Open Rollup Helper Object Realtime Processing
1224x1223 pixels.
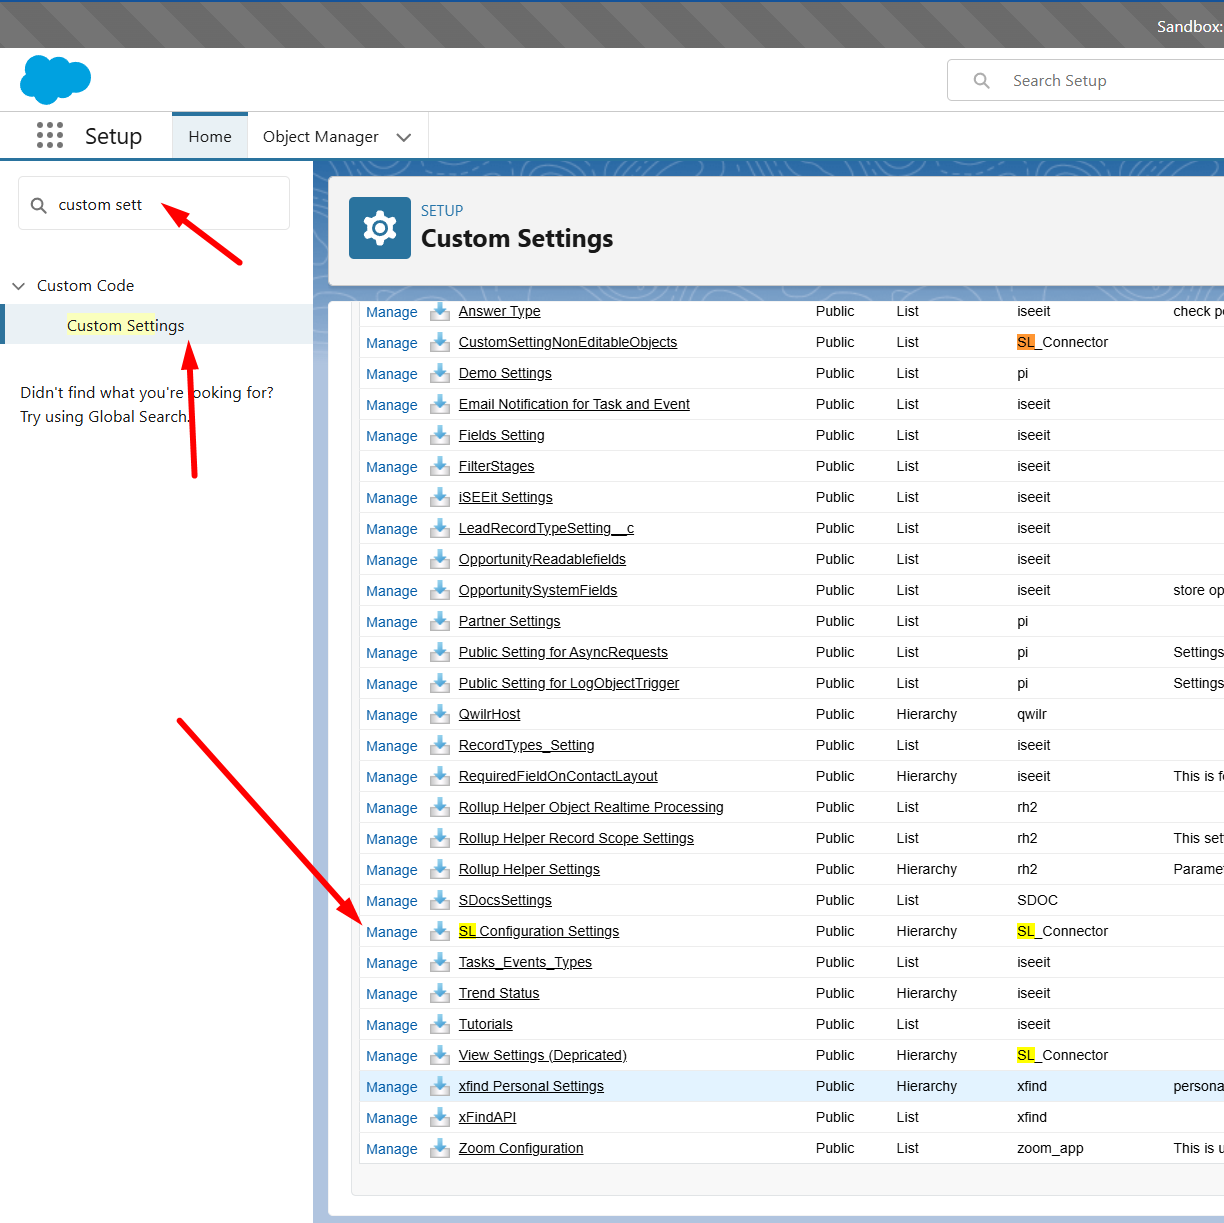coord(591,807)
